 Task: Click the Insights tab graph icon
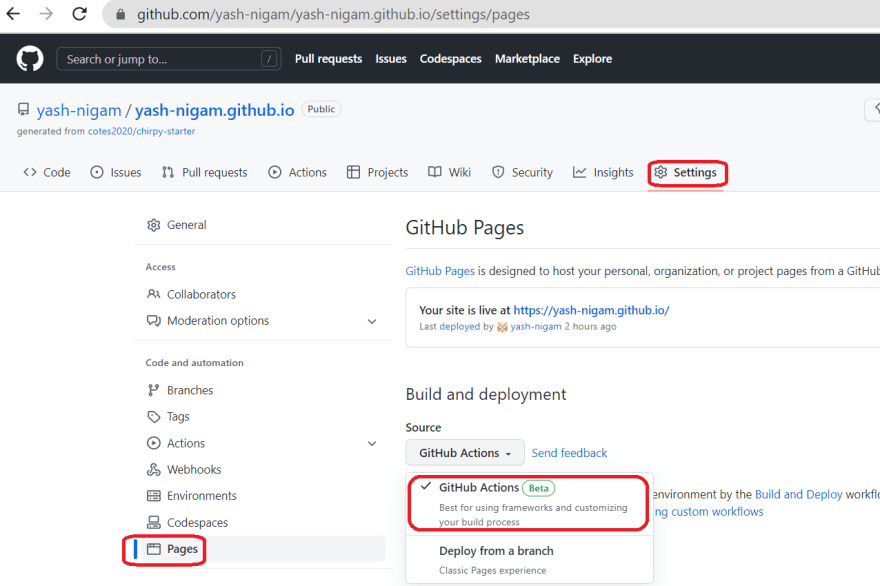579,172
